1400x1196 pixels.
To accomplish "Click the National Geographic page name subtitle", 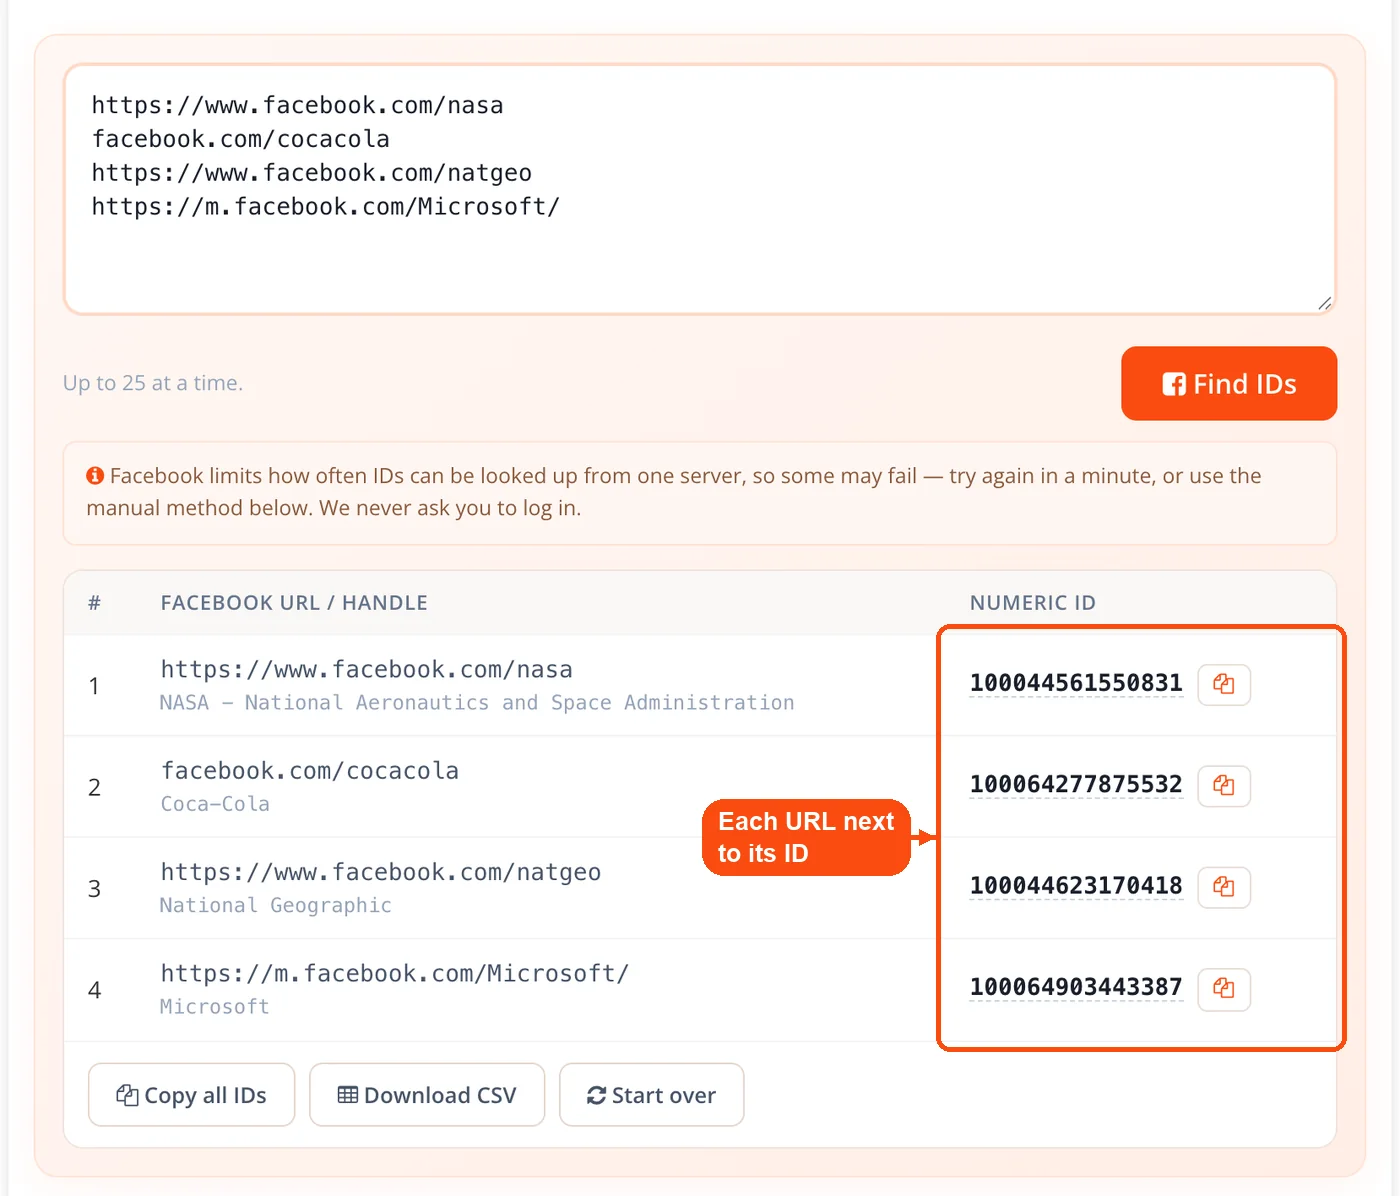I will pos(276,905).
